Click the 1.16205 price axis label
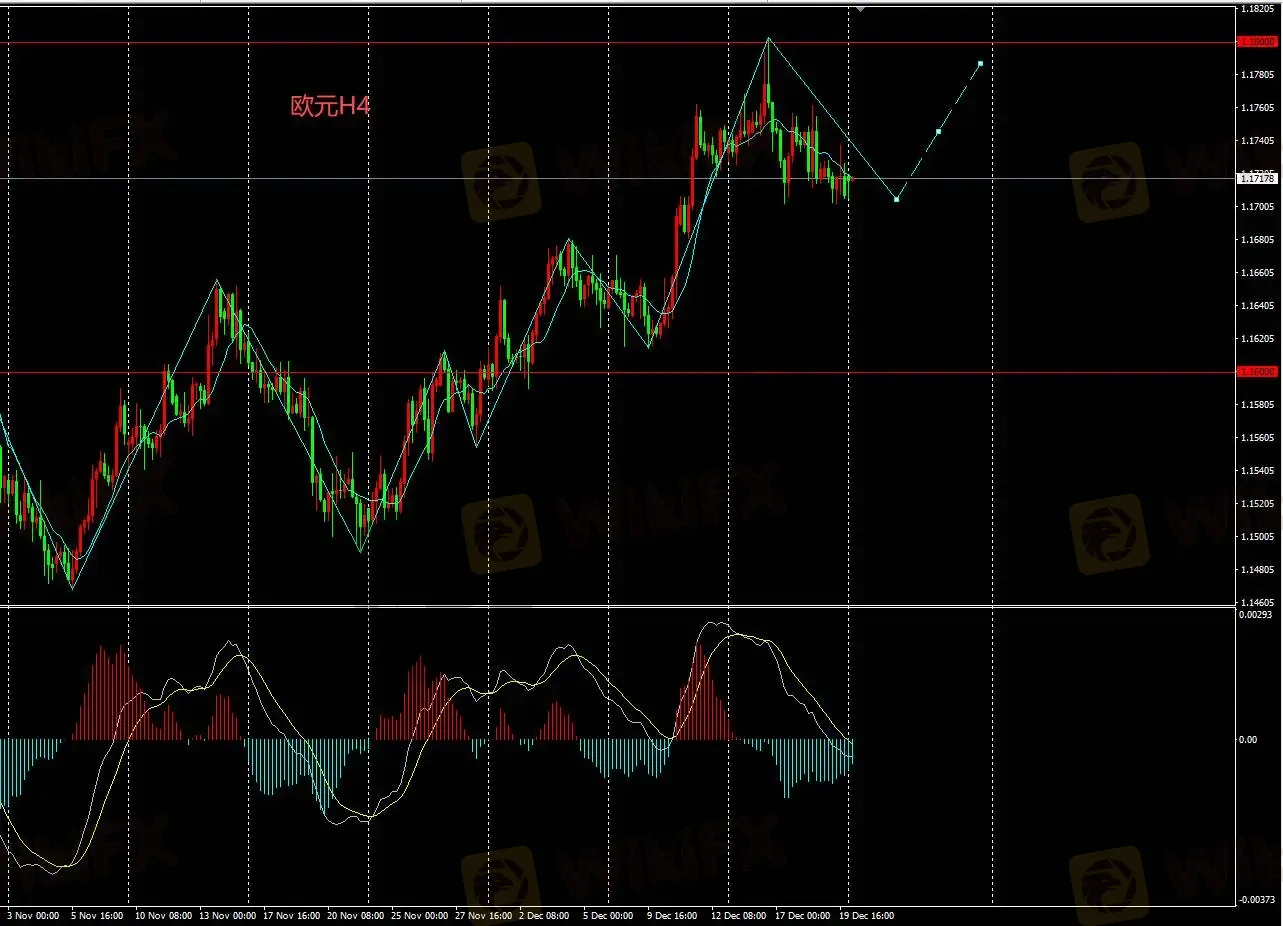The image size is (1283, 926). click(x=1258, y=339)
